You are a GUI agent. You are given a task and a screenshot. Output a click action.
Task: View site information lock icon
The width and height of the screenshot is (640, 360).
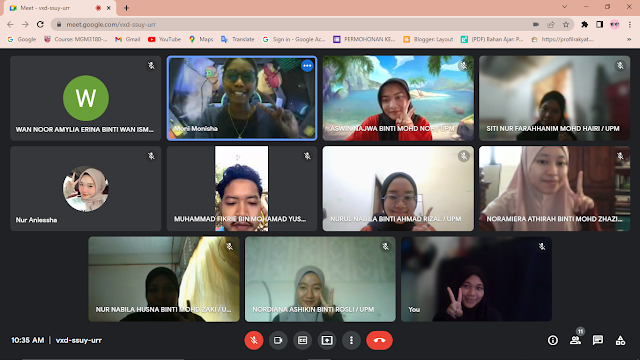pyautogui.click(x=59, y=24)
